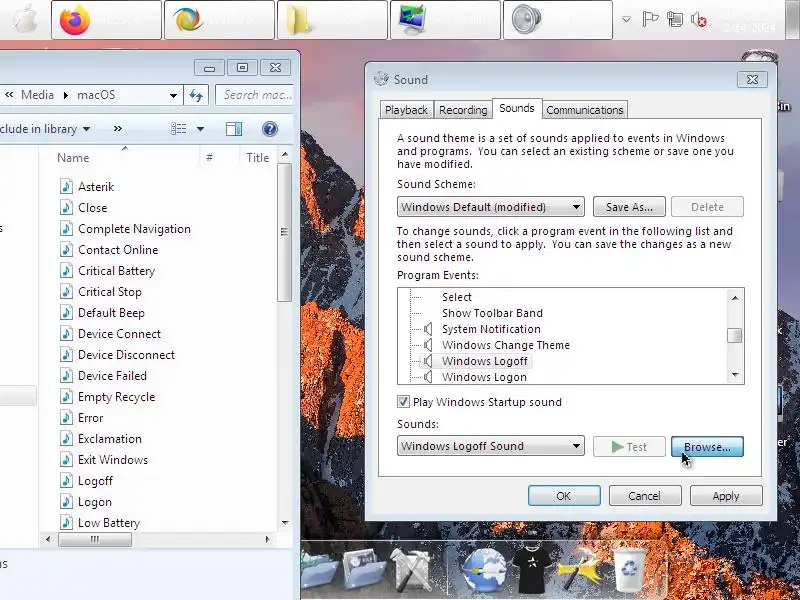The width and height of the screenshot is (800, 600).
Task: Select the Windows Logoff event
Action: click(485, 361)
